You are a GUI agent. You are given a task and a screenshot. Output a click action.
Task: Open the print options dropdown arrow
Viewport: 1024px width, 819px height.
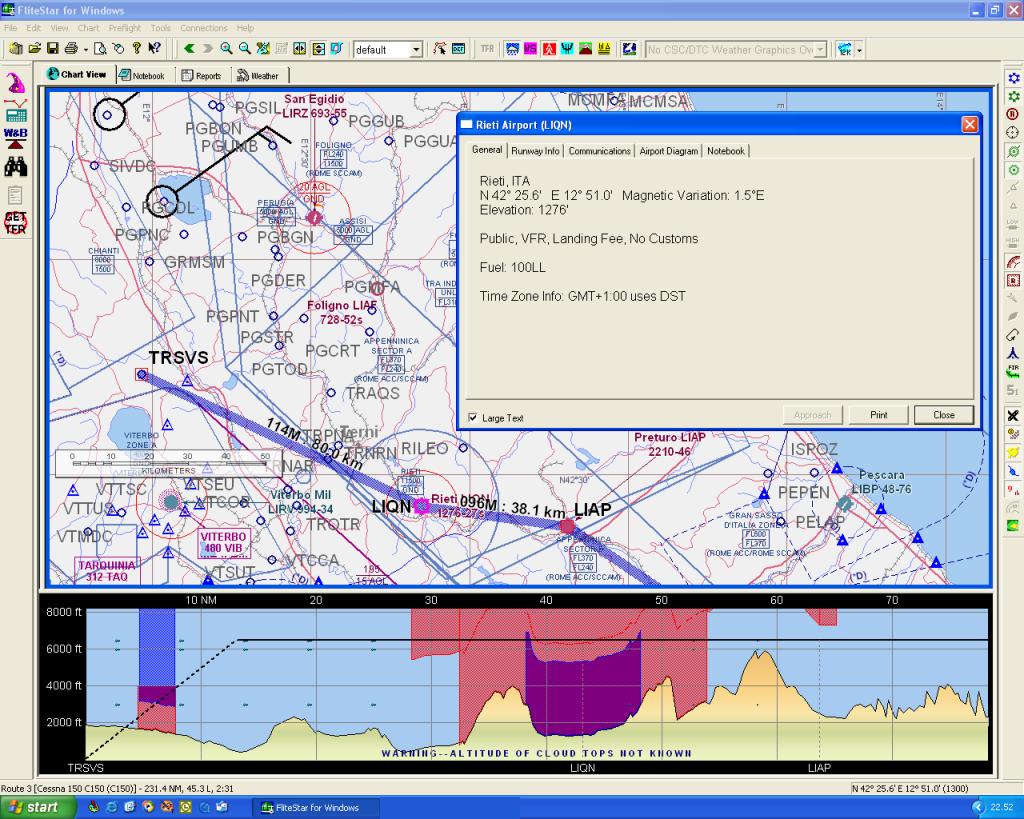(x=86, y=50)
